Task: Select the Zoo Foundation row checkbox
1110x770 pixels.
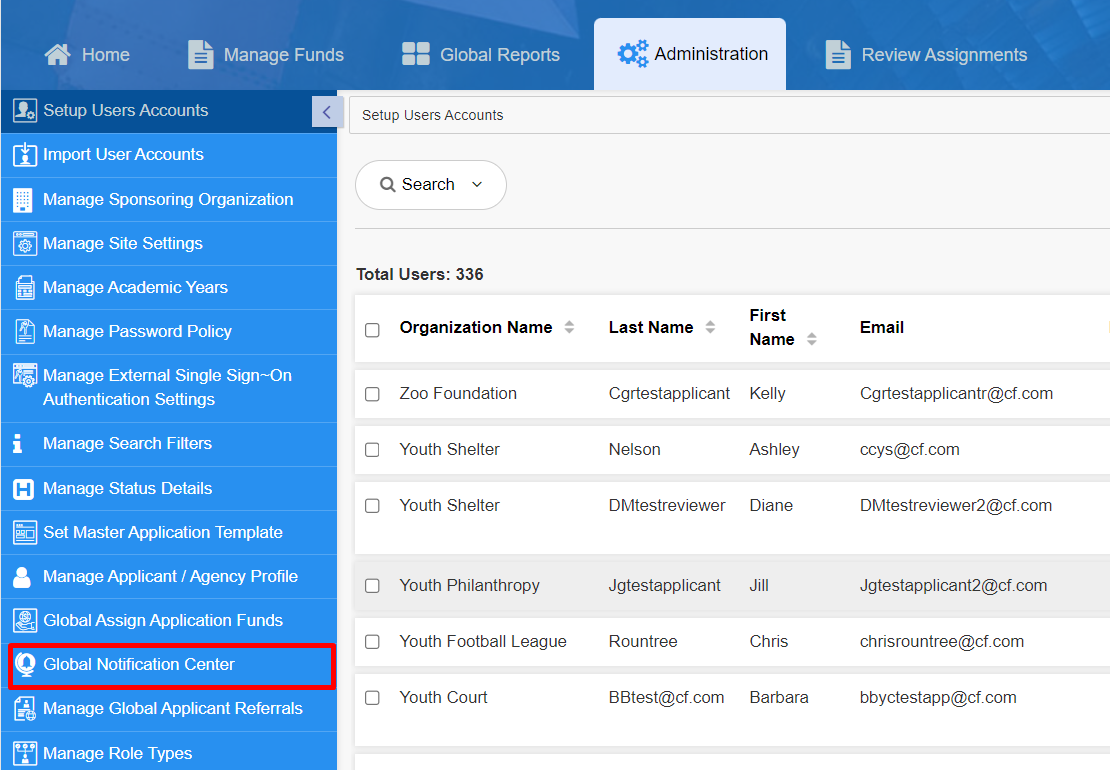Action: coord(372,394)
